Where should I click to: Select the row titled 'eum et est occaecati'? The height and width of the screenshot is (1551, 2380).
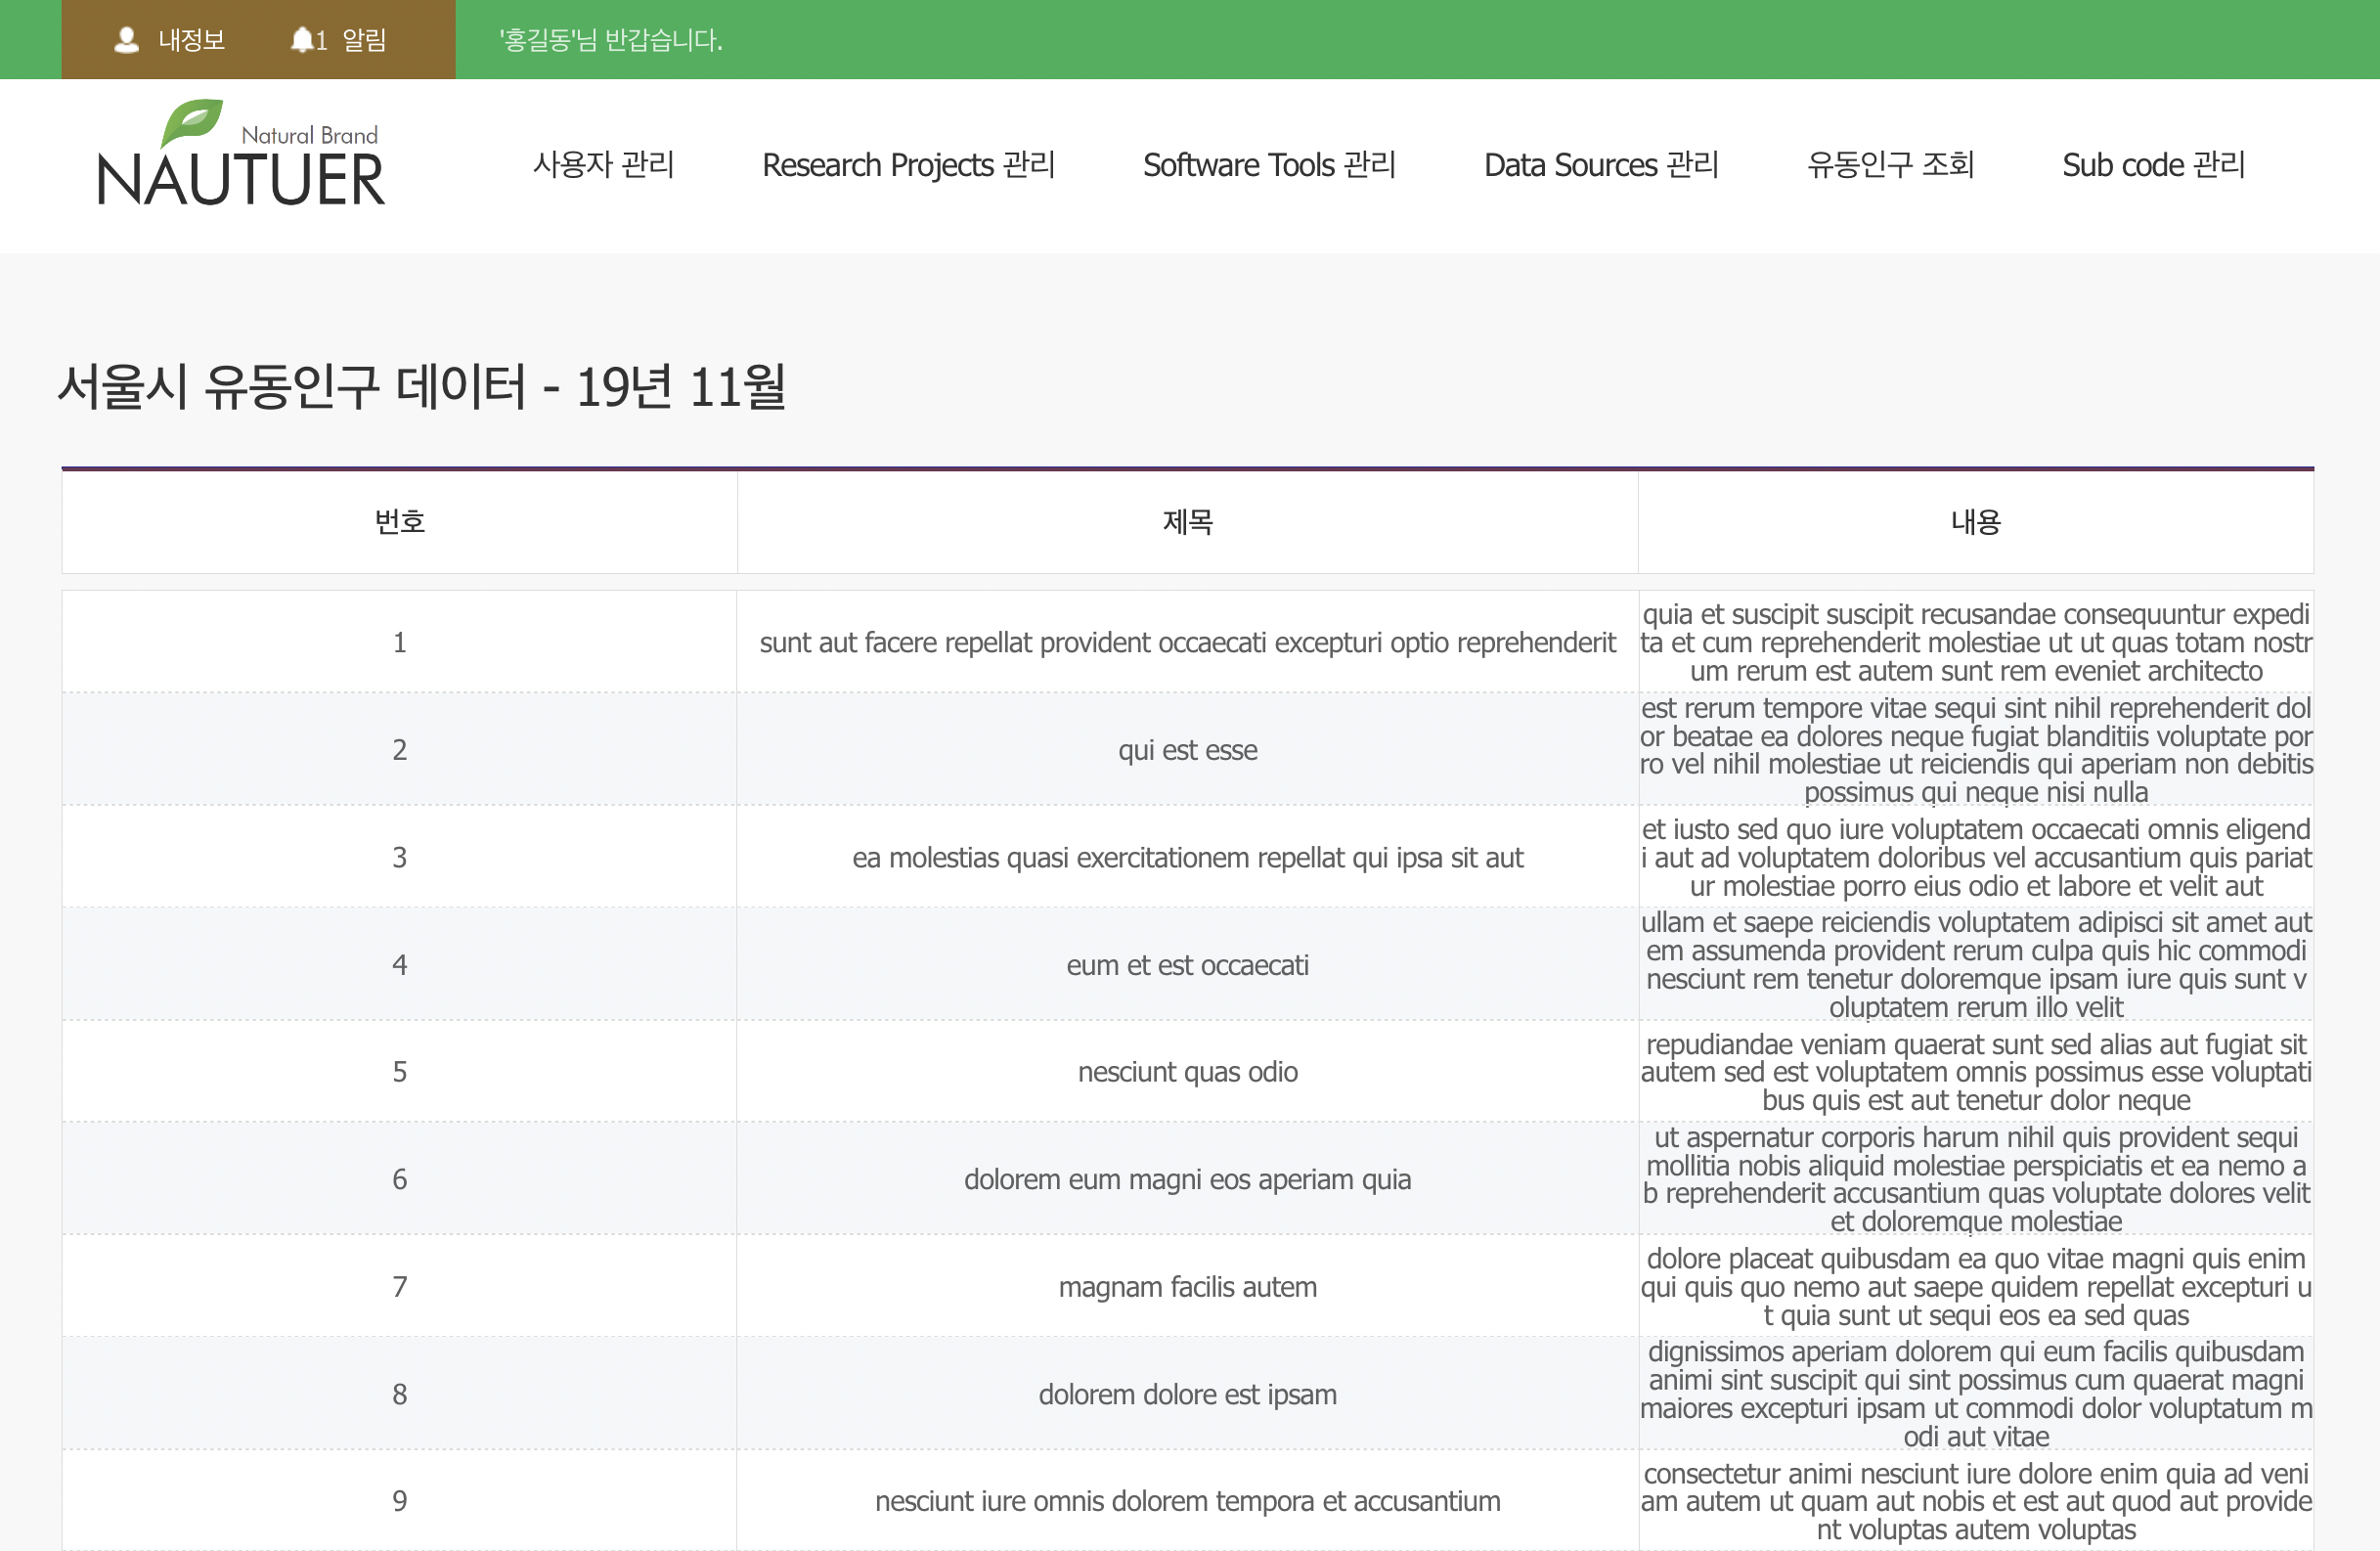1187,965
